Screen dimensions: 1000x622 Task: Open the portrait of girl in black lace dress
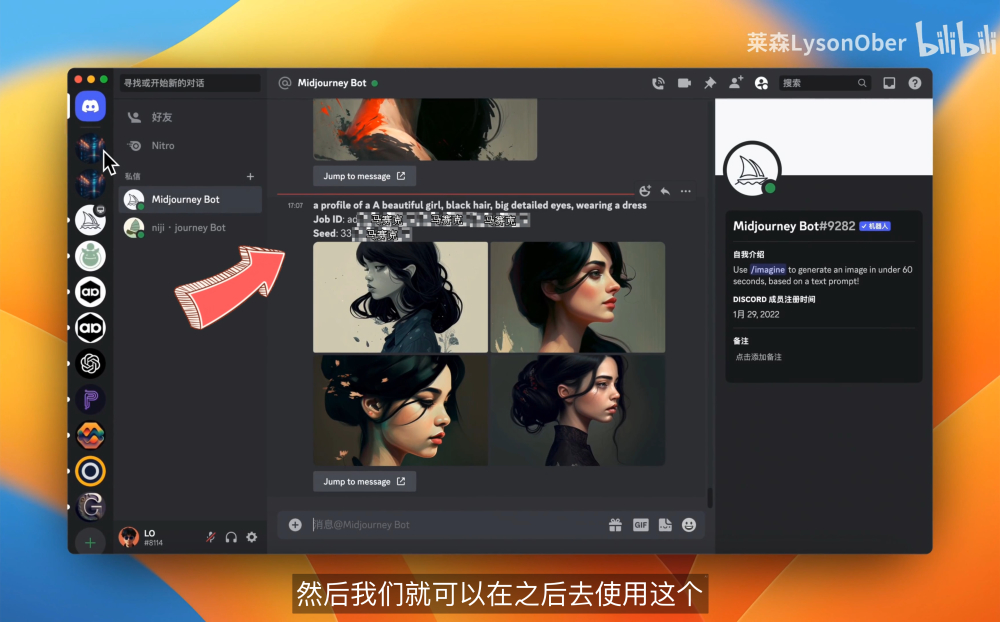pos(578,410)
